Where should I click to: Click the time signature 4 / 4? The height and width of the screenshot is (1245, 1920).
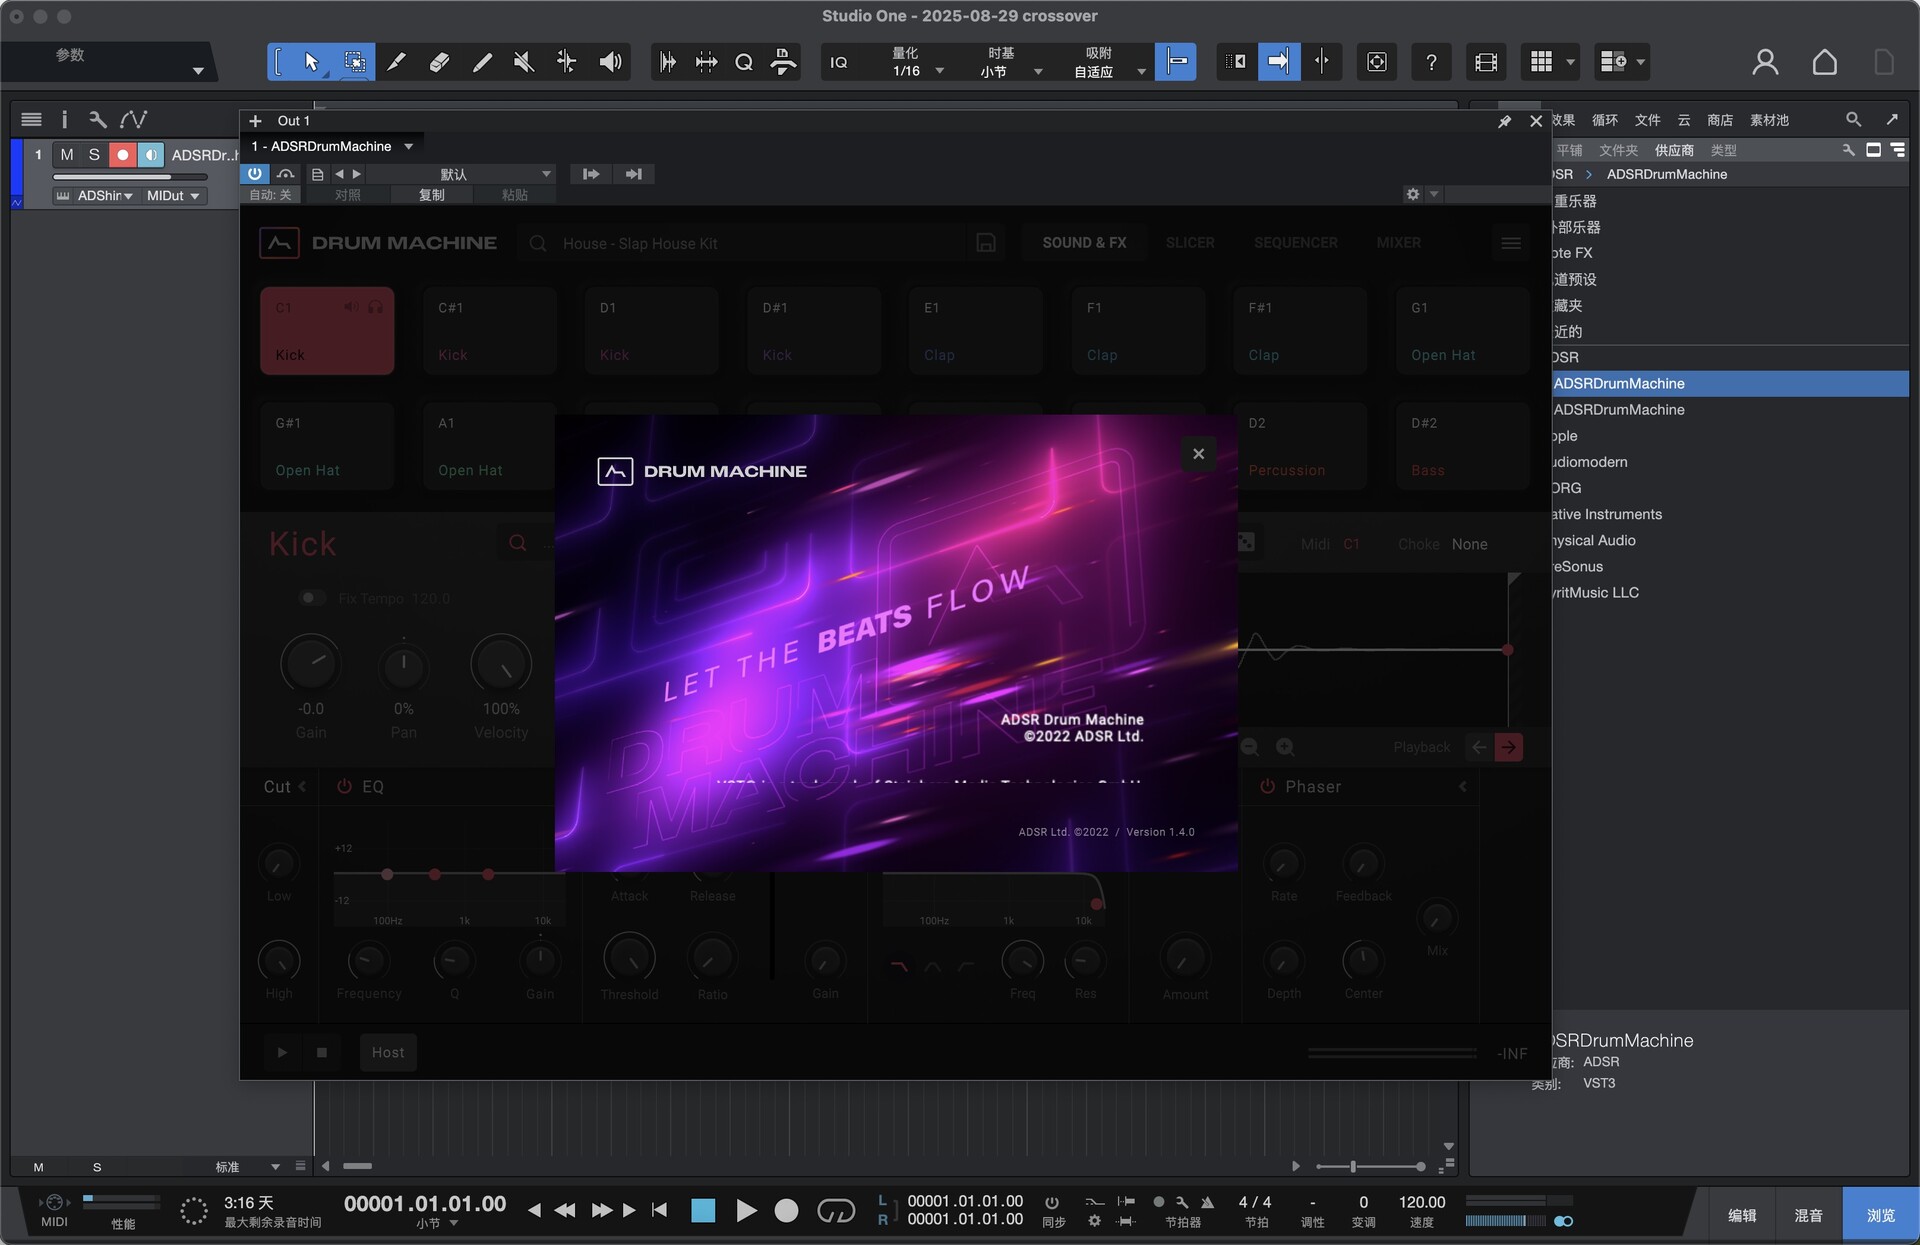click(x=1255, y=1202)
